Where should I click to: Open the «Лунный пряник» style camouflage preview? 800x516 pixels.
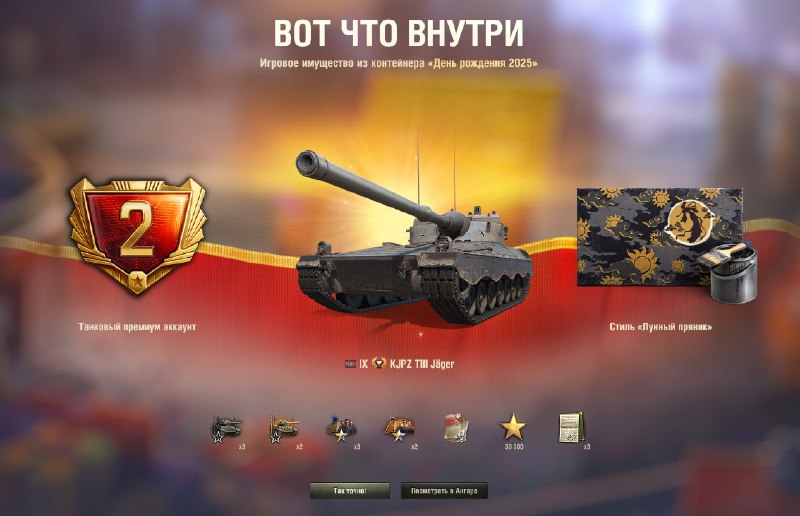point(660,237)
